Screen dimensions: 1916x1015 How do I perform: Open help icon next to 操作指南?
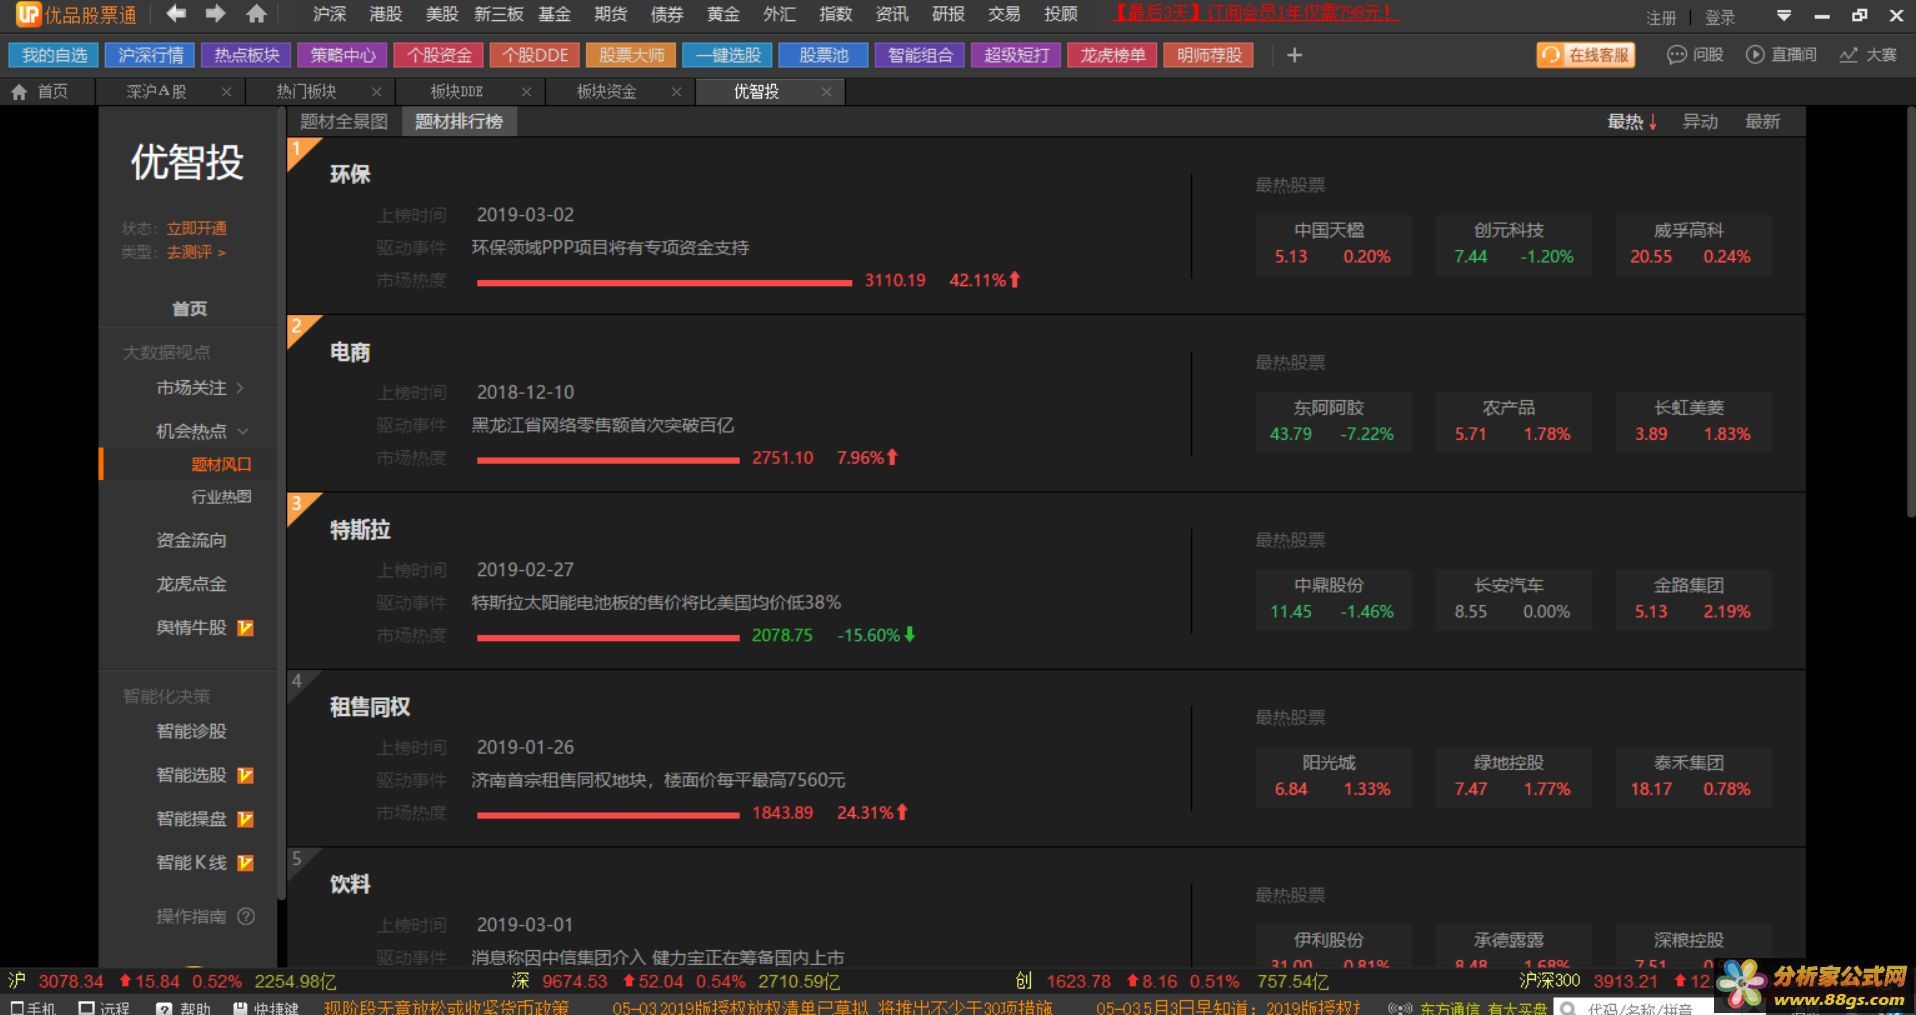click(246, 916)
